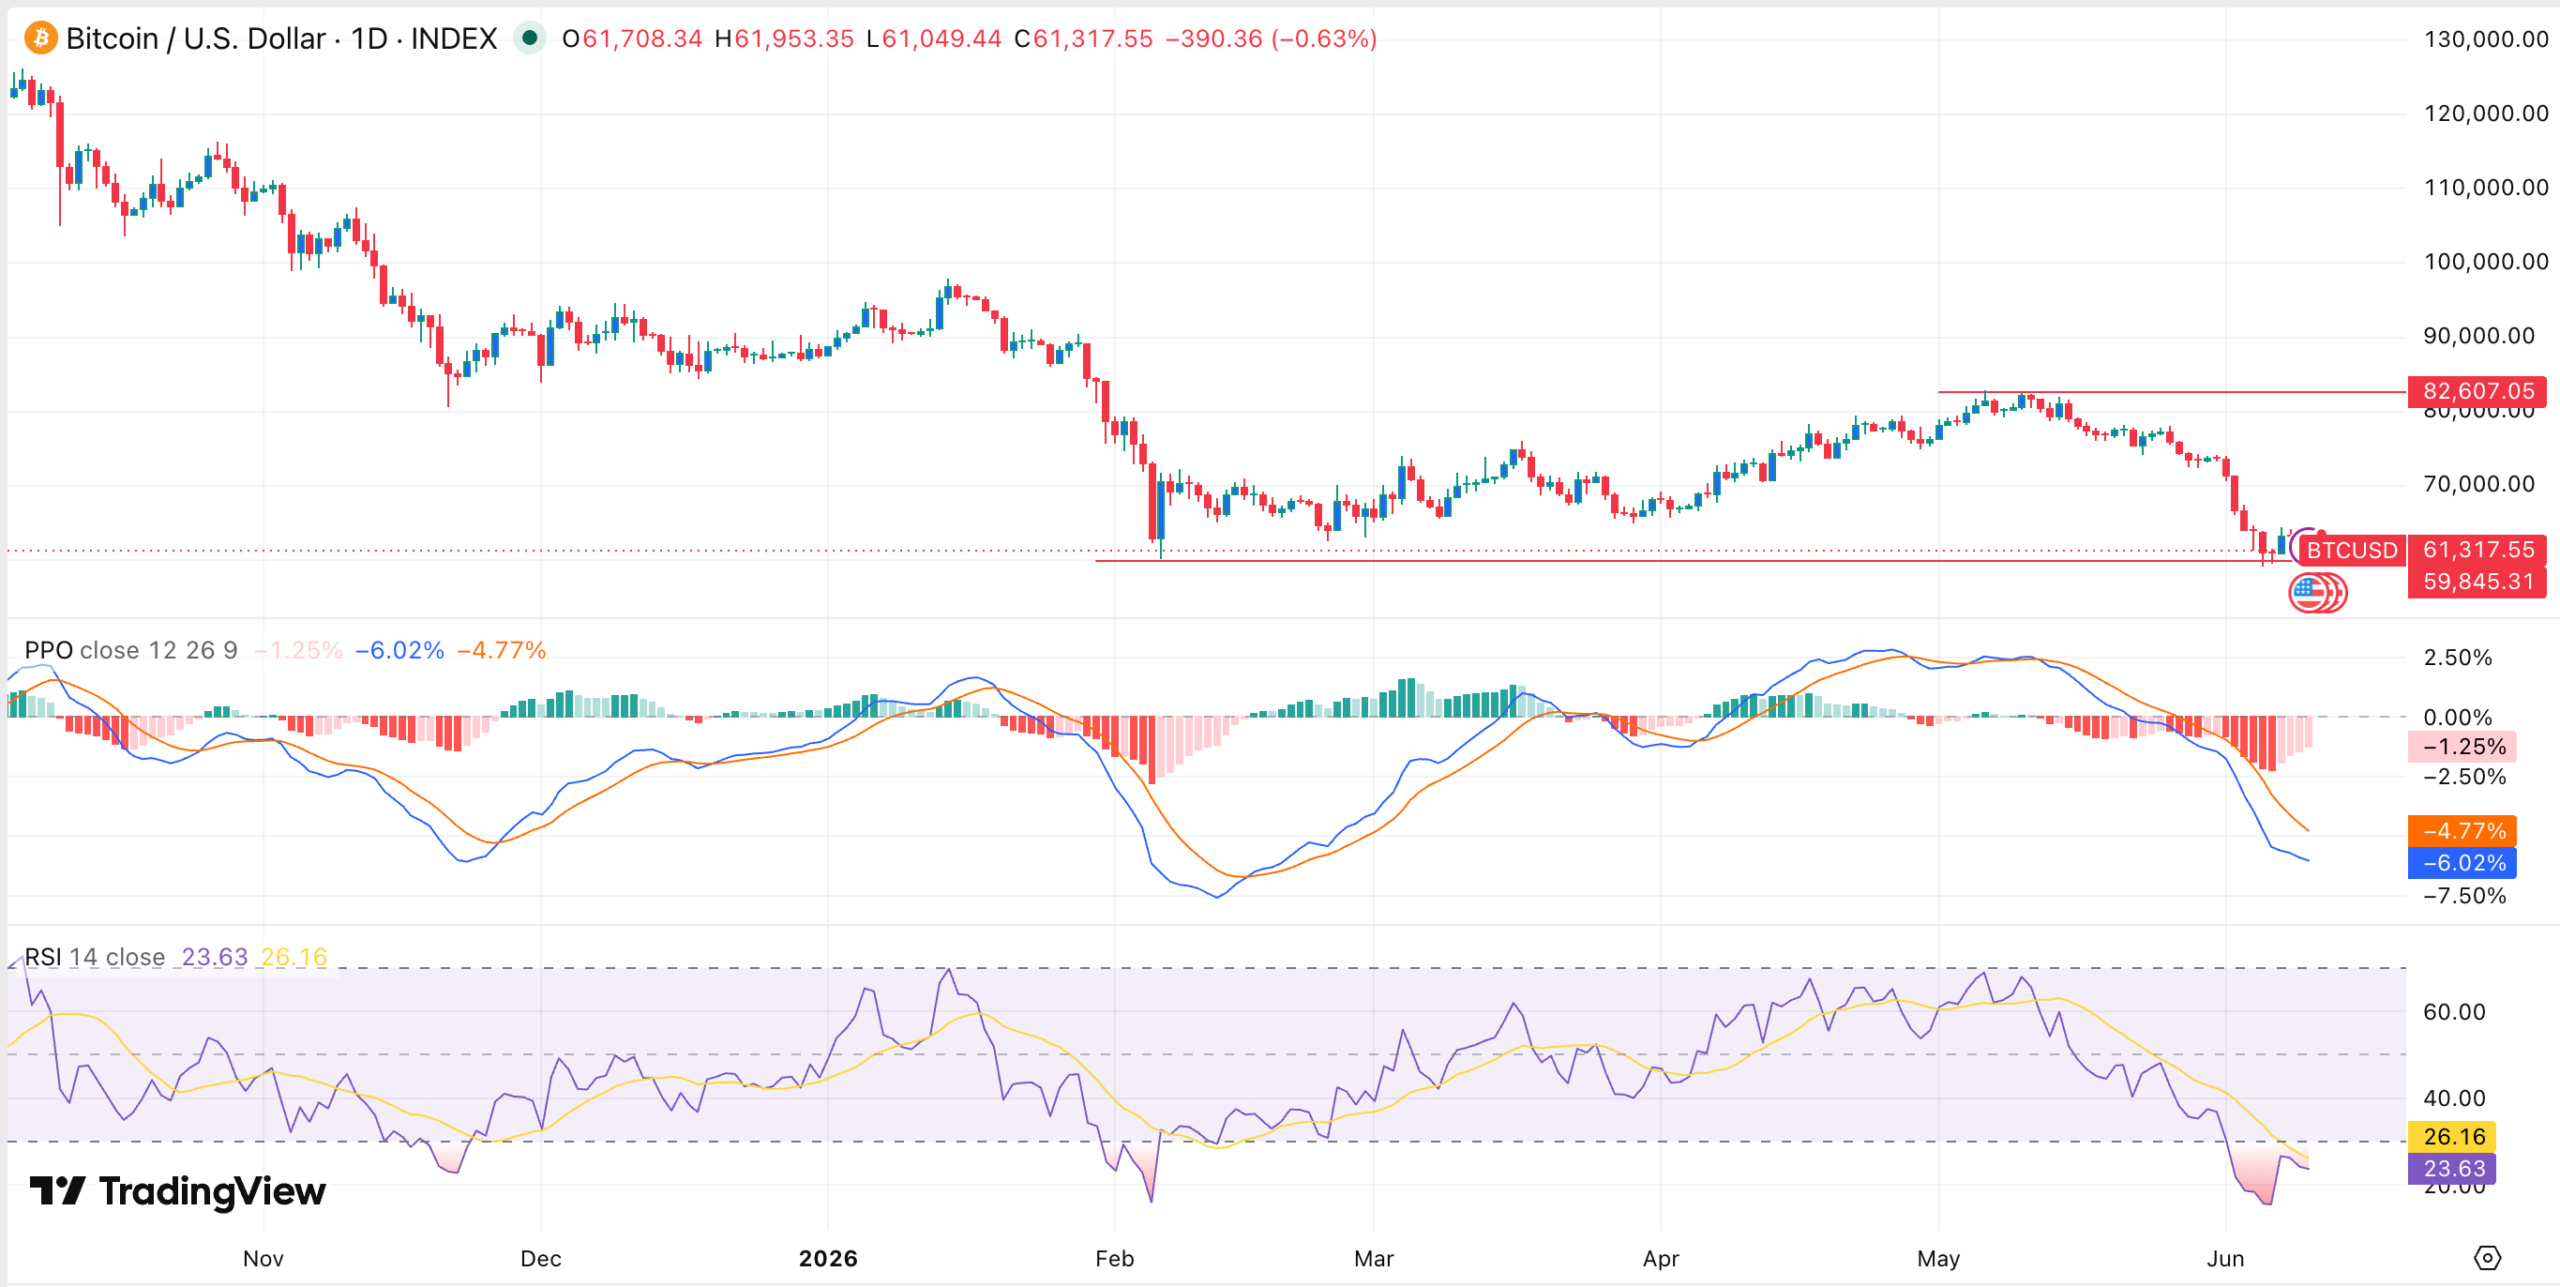
Task: Click the Jun label on time axis
Action: (2226, 1258)
